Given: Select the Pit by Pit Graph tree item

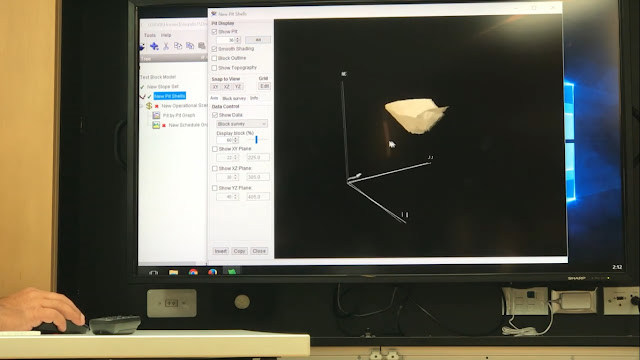Looking at the screenshot, I should pos(179,116).
